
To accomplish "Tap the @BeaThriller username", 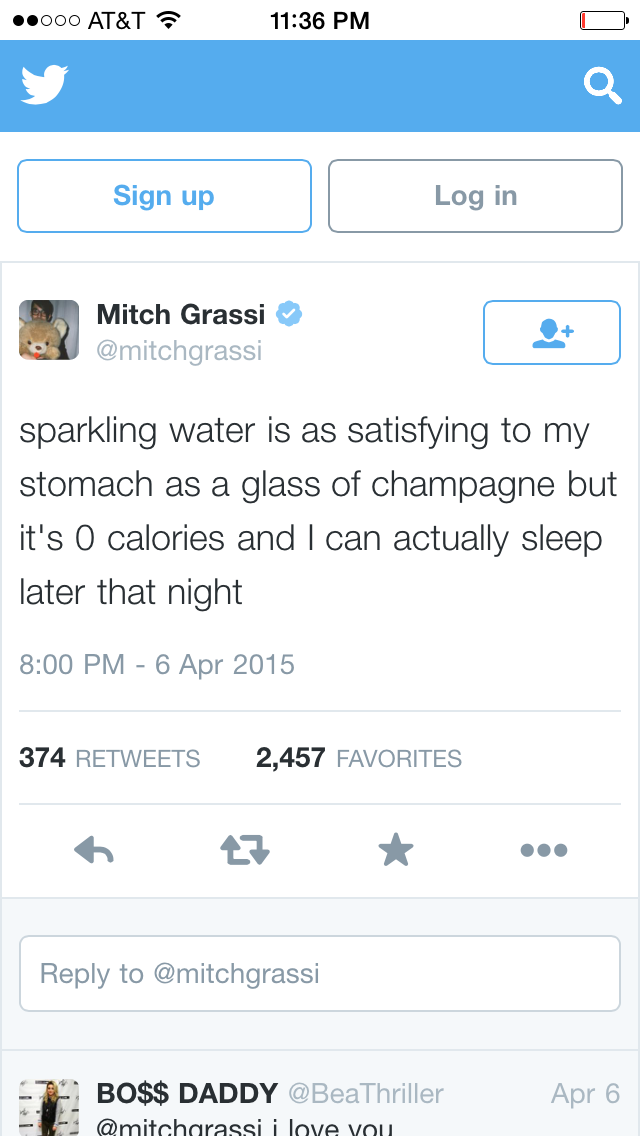I will (366, 1093).
